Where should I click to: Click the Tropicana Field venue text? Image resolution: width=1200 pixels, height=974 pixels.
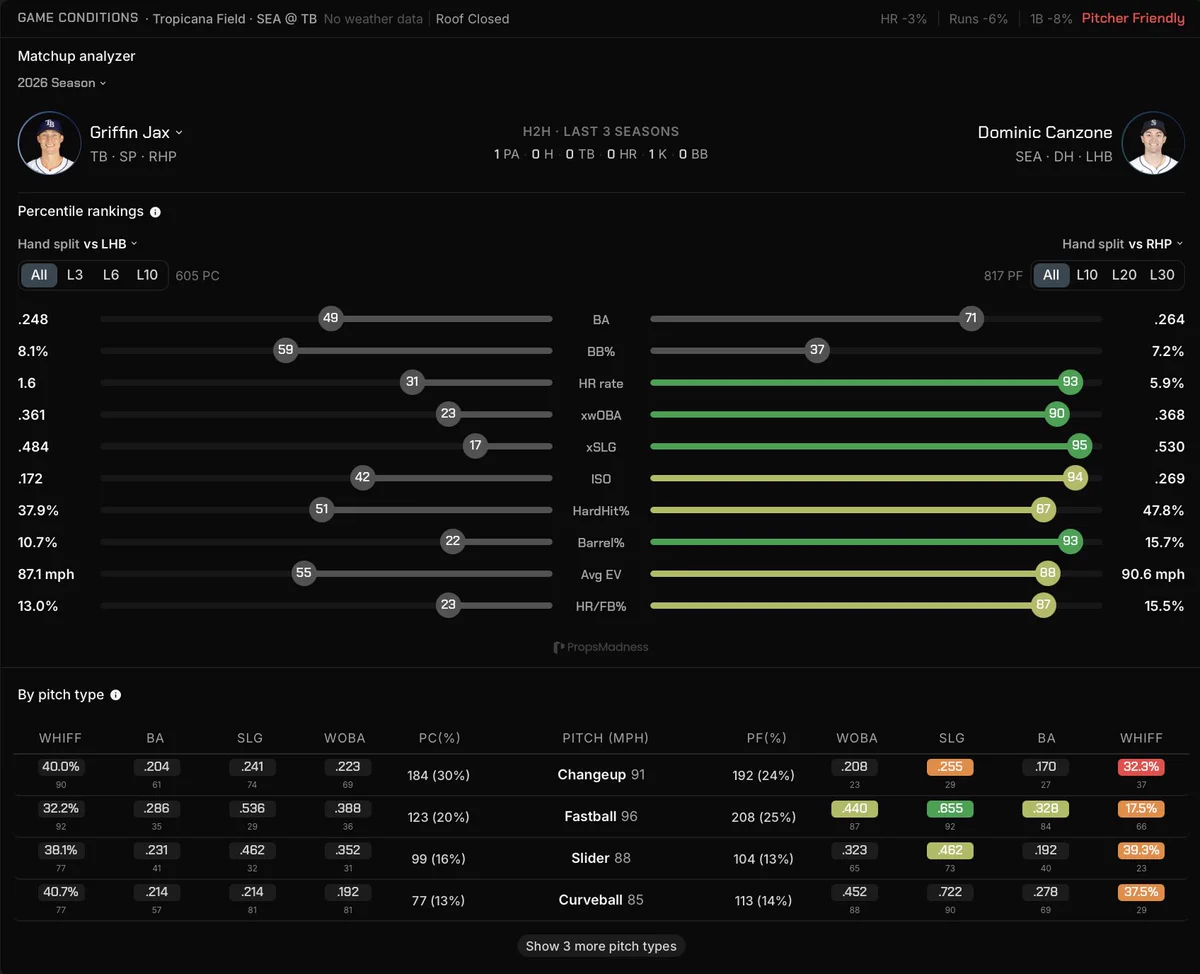[199, 19]
